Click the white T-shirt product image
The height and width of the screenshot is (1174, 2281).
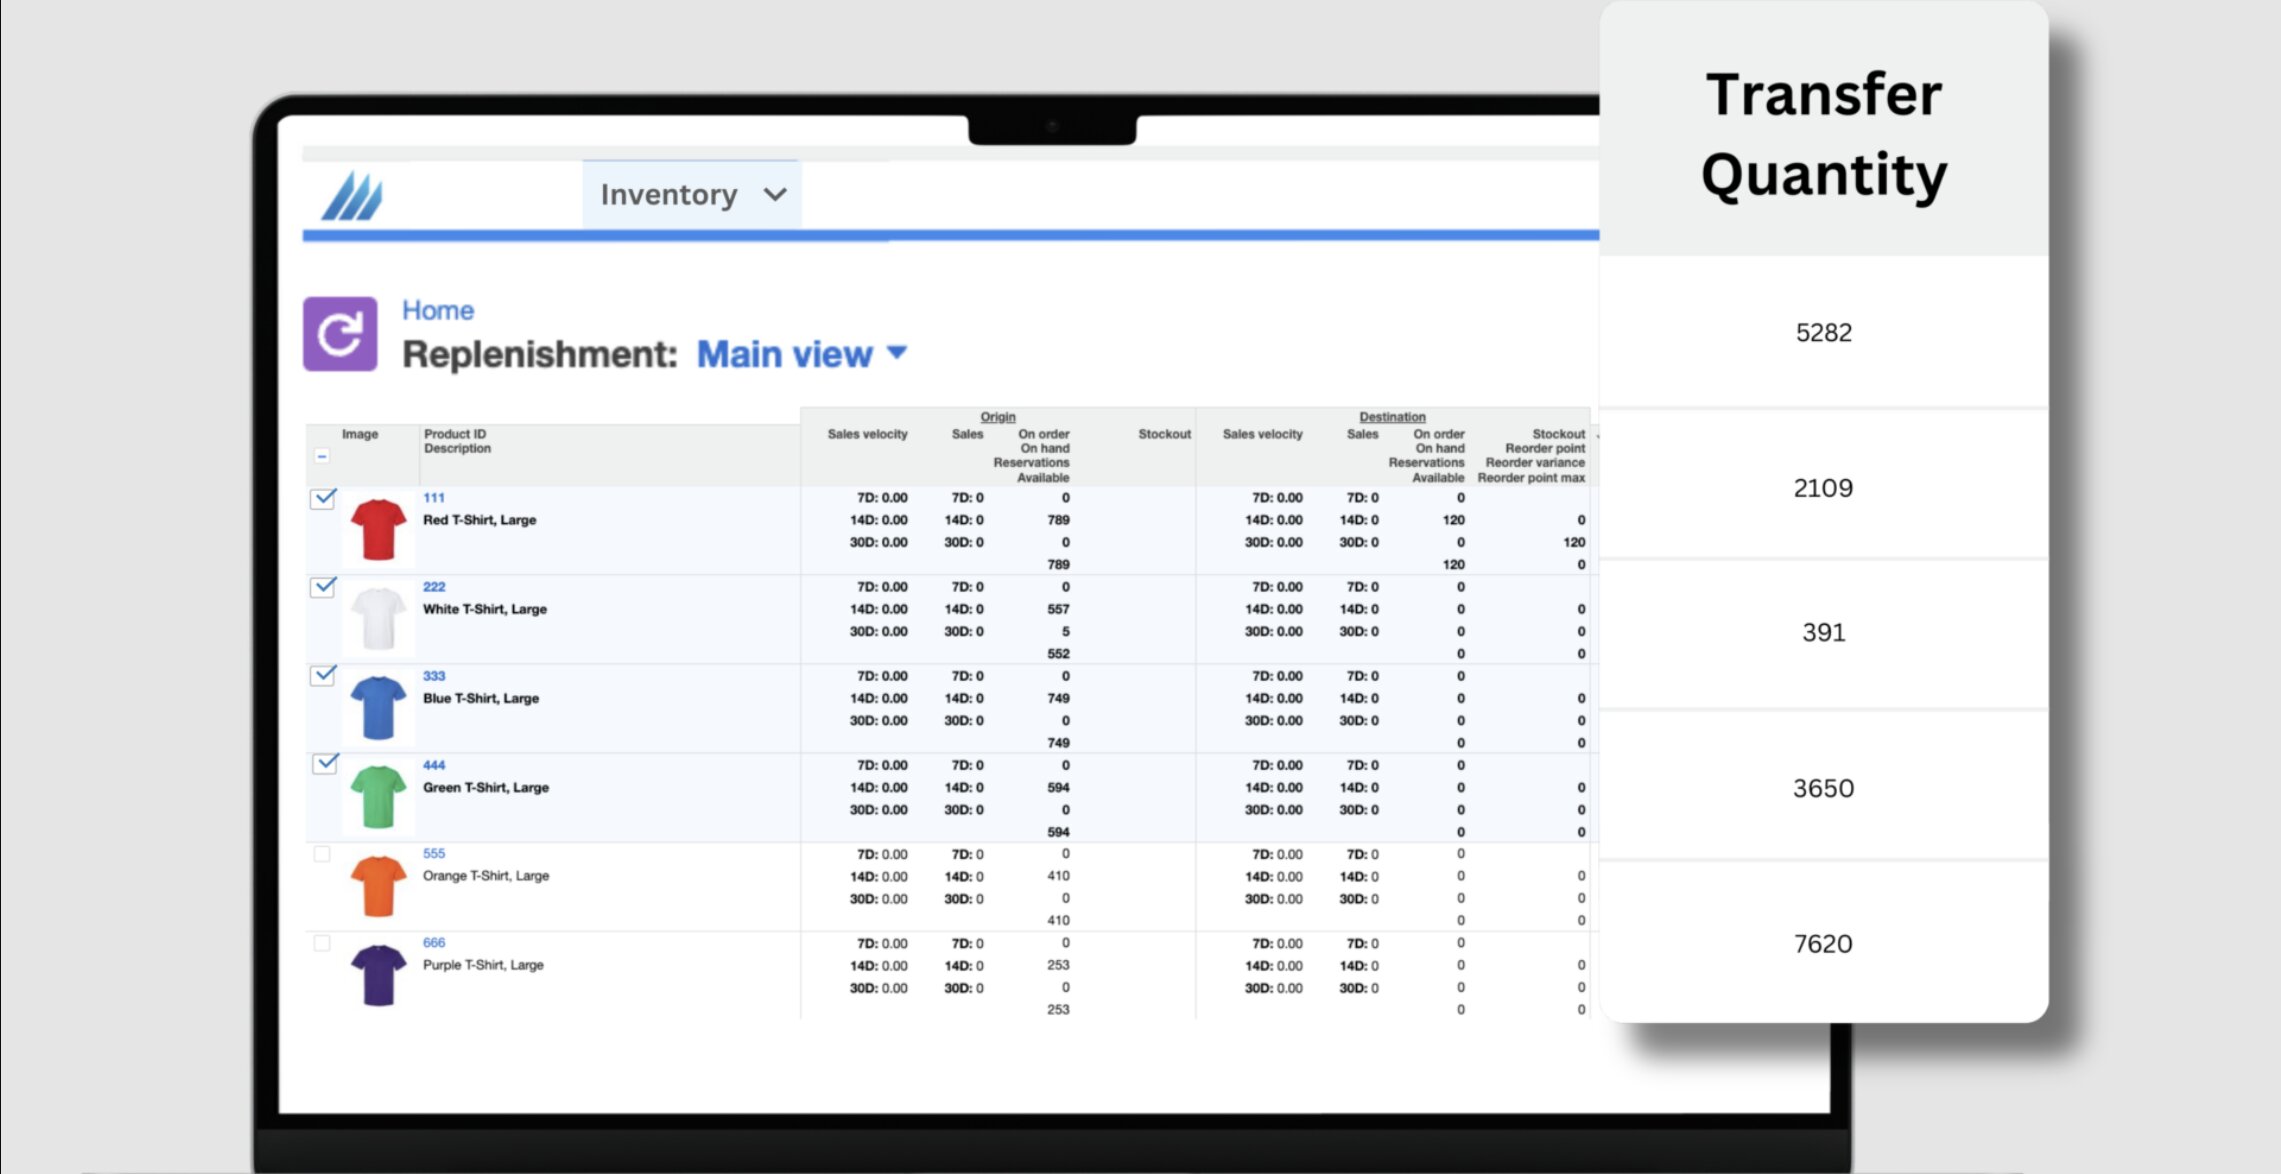(379, 618)
